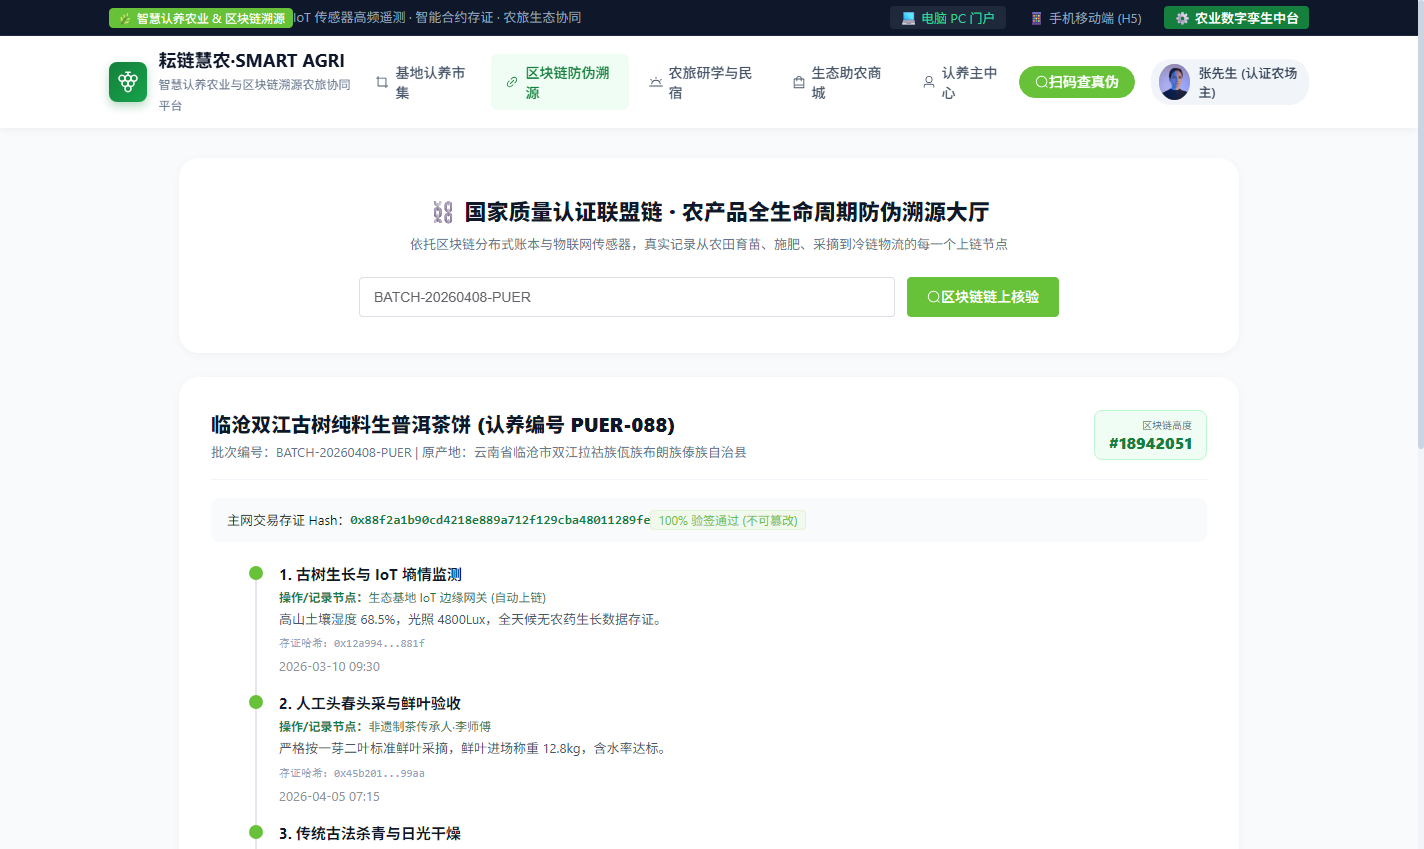Click the 高山土壤湿度 68.5% description line

point(471,619)
